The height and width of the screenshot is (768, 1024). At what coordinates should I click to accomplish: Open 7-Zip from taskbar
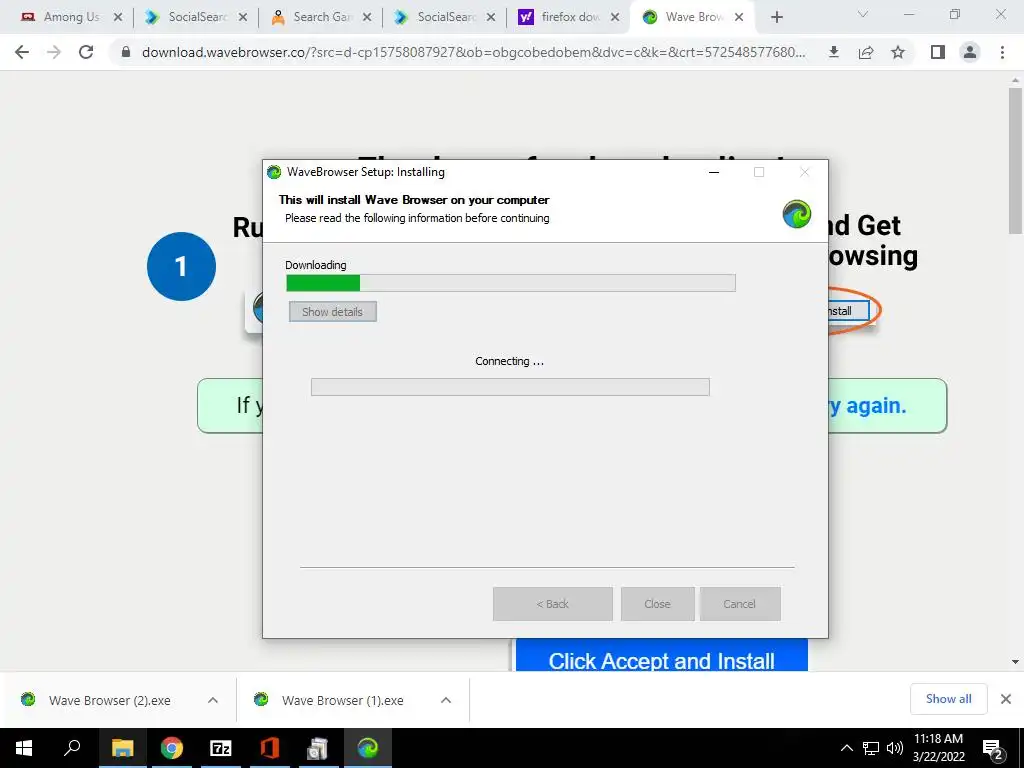[221, 748]
